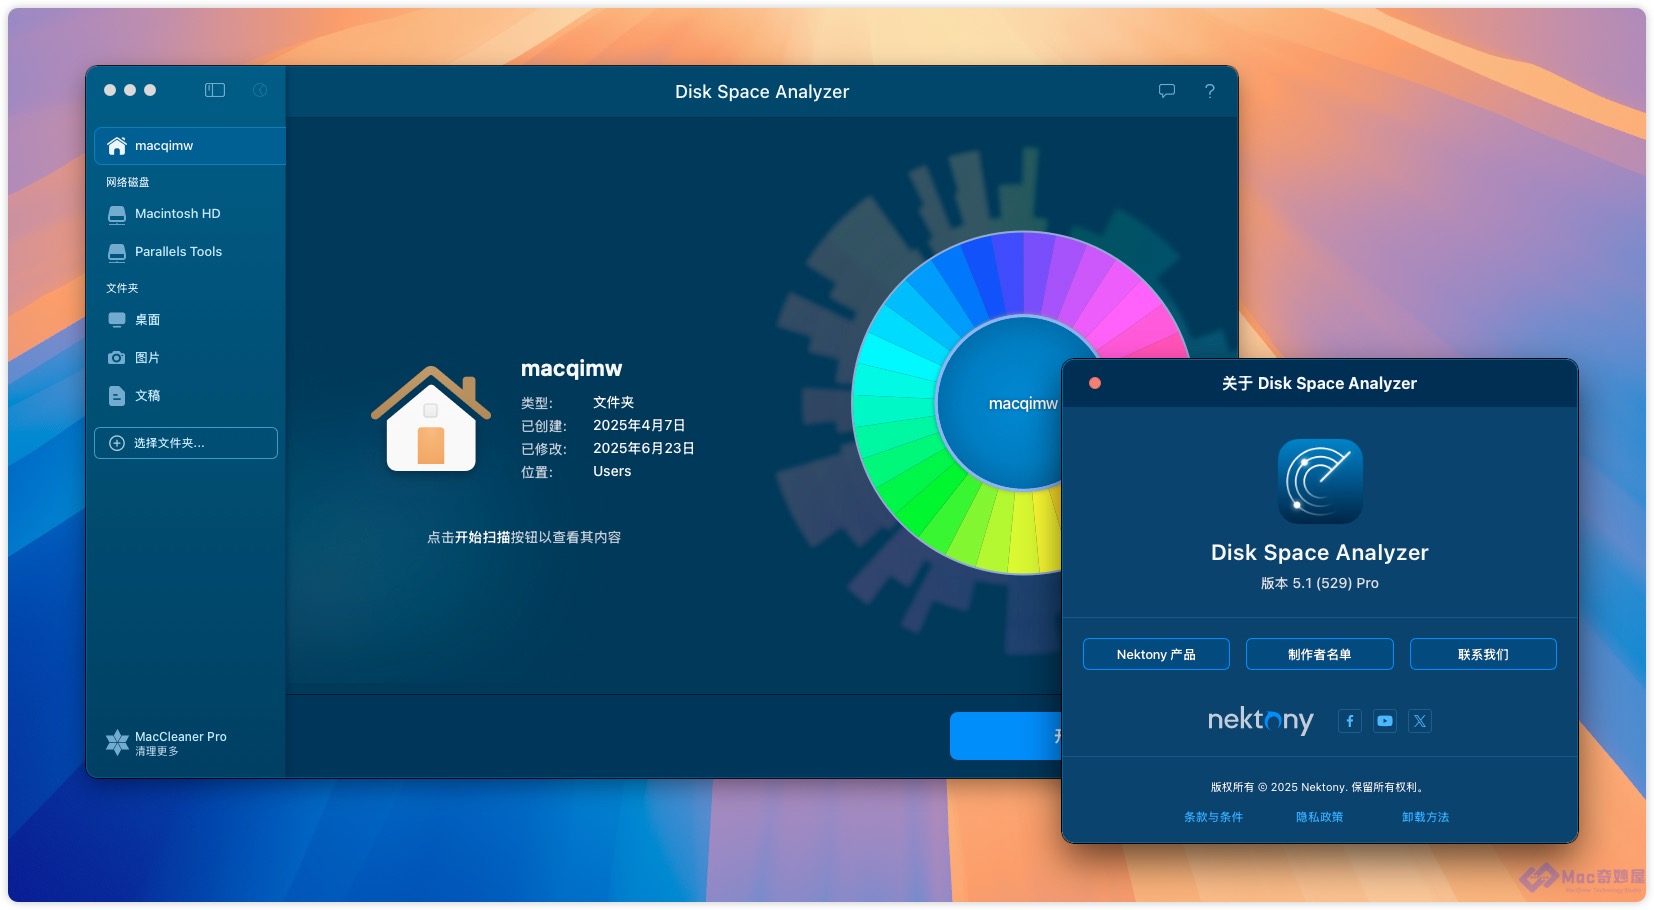Click the macqimw folder title text

click(x=572, y=369)
